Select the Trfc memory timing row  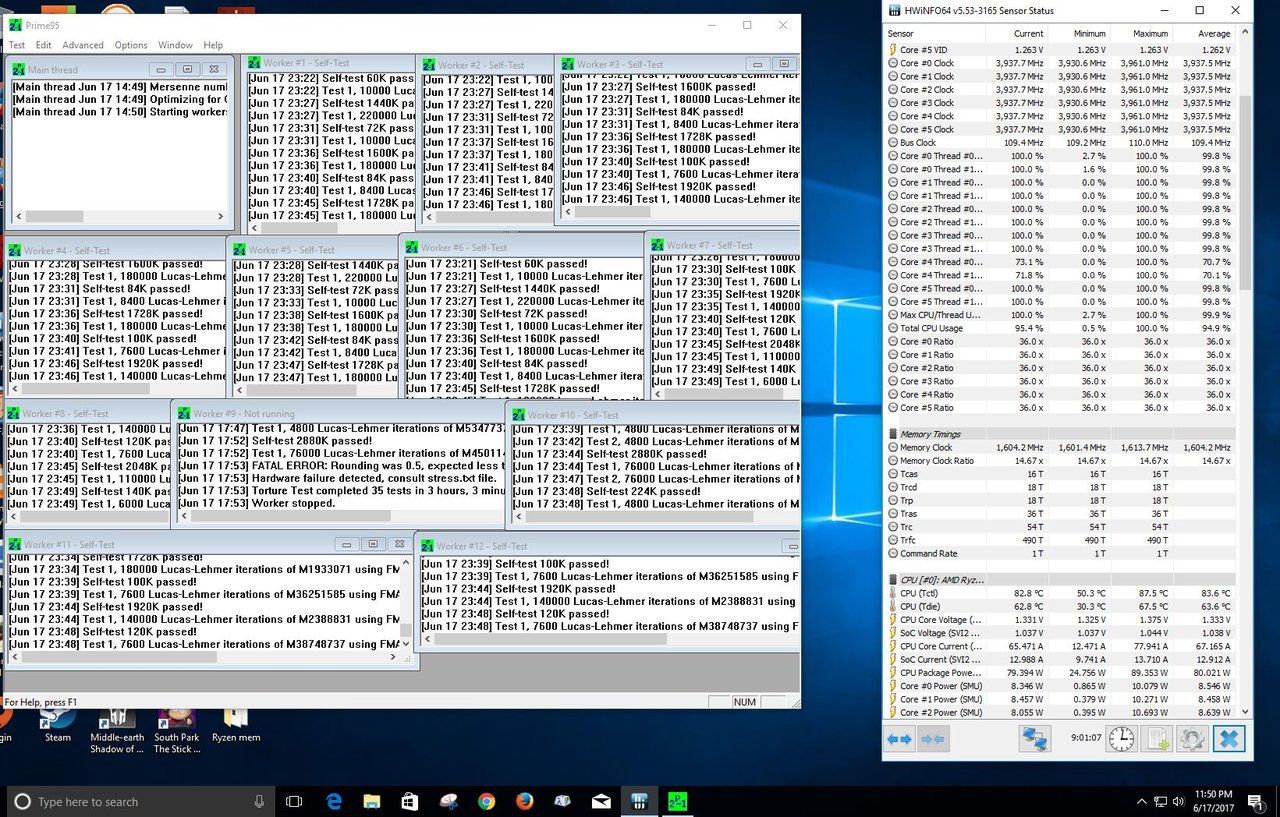(1060, 540)
